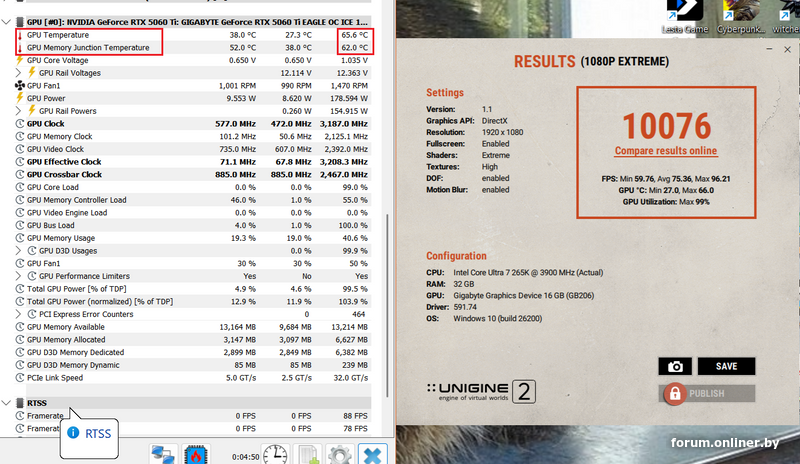Click the GPU Power maximum value 178.594 W
The height and width of the screenshot is (464, 800).
pos(349,98)
